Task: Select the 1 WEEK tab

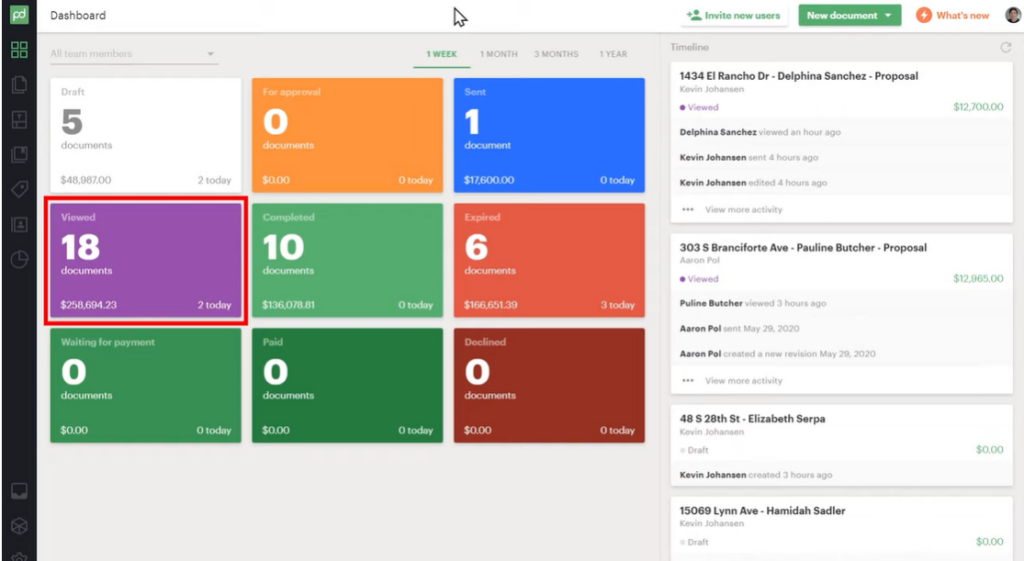Action: coord(441,54)
